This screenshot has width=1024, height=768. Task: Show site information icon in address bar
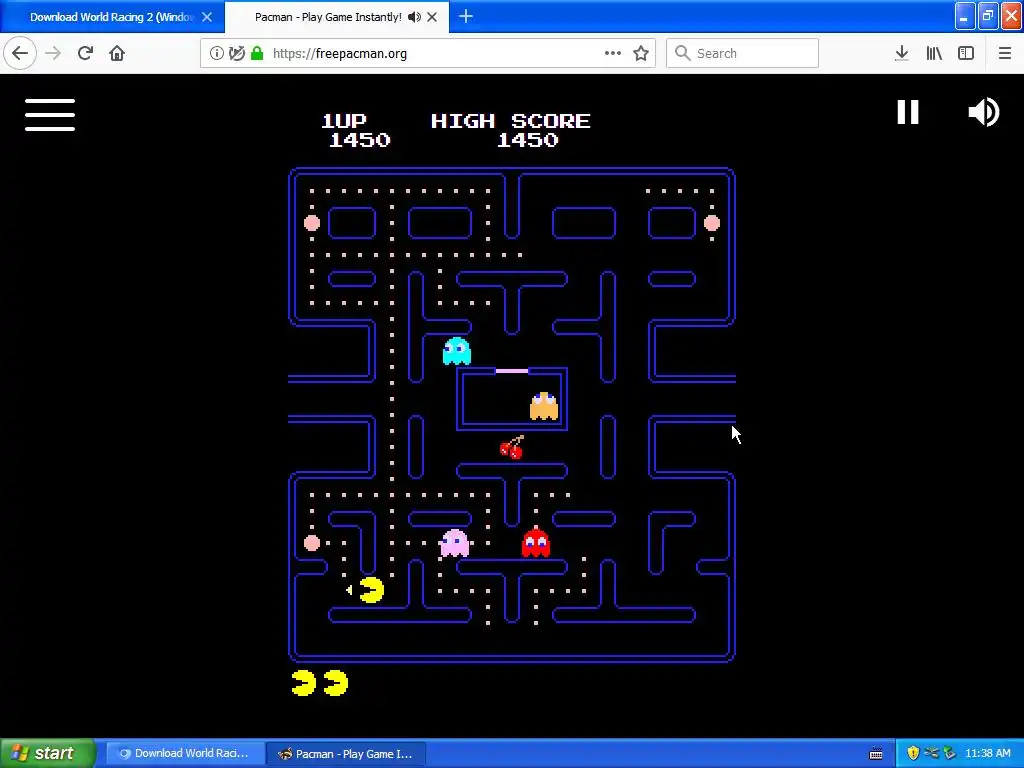click(x=216, y=53)
